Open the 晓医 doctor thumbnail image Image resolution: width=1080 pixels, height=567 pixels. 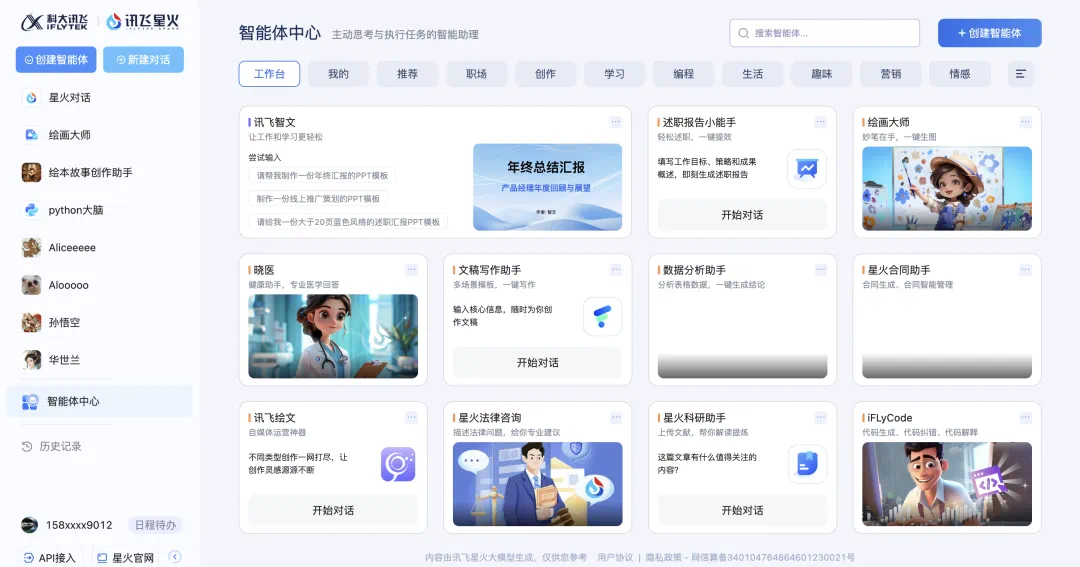(333, 336)
